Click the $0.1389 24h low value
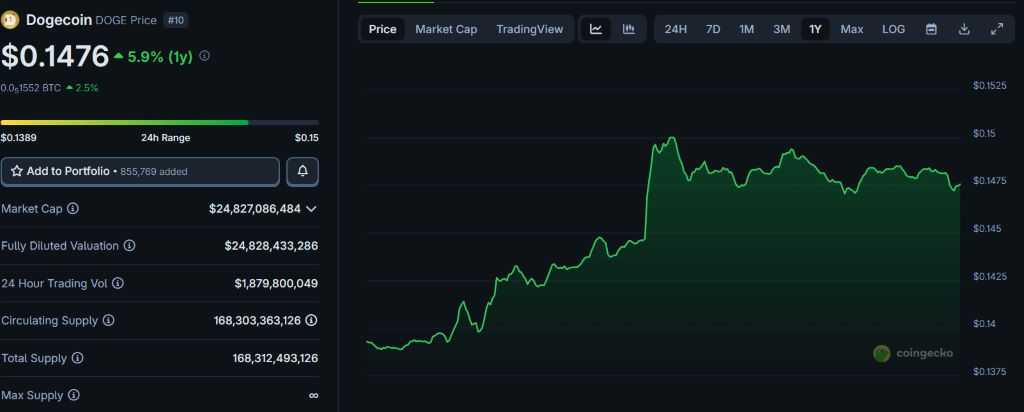1024x412 pixels. click(x=18, y=138)
